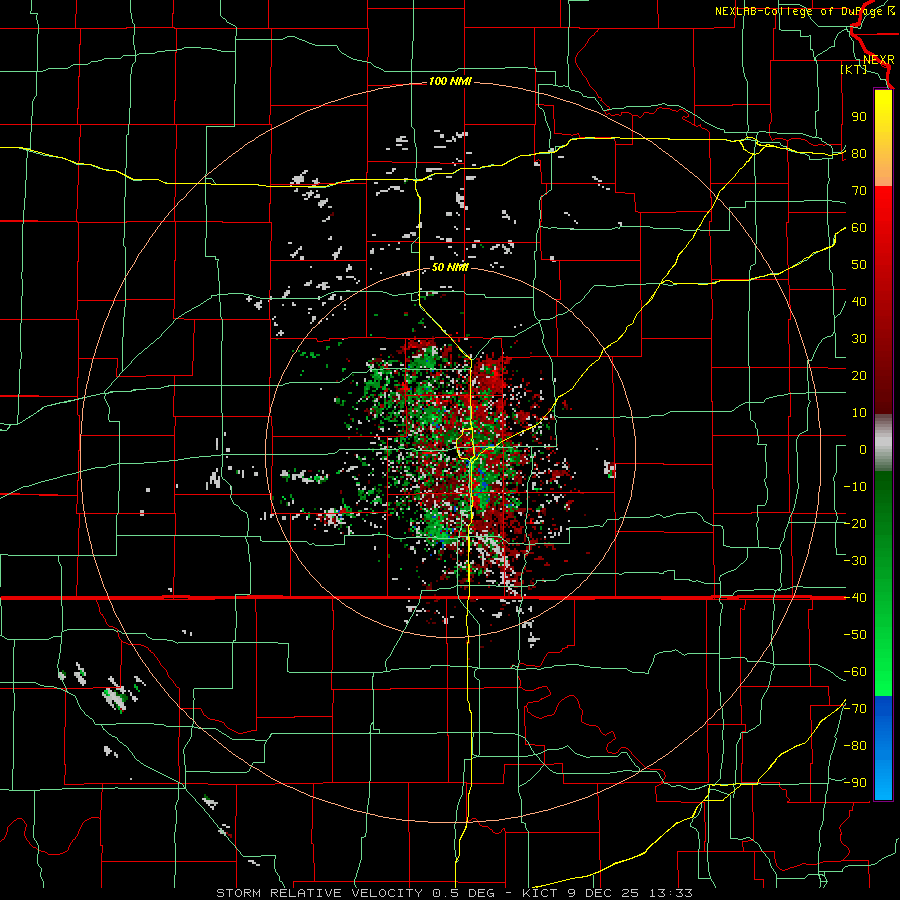Click the 9 DEC 25 date text
Screen dimensions: 900x900
604,893
